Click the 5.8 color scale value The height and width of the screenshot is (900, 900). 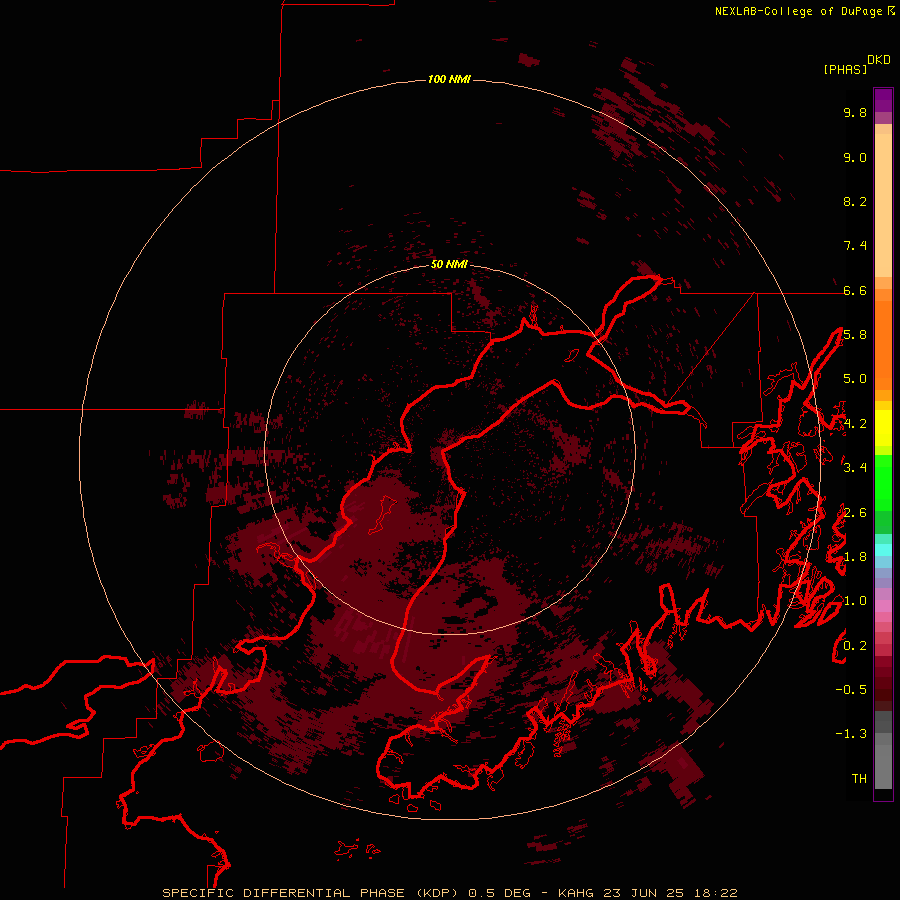coord(855,335)
